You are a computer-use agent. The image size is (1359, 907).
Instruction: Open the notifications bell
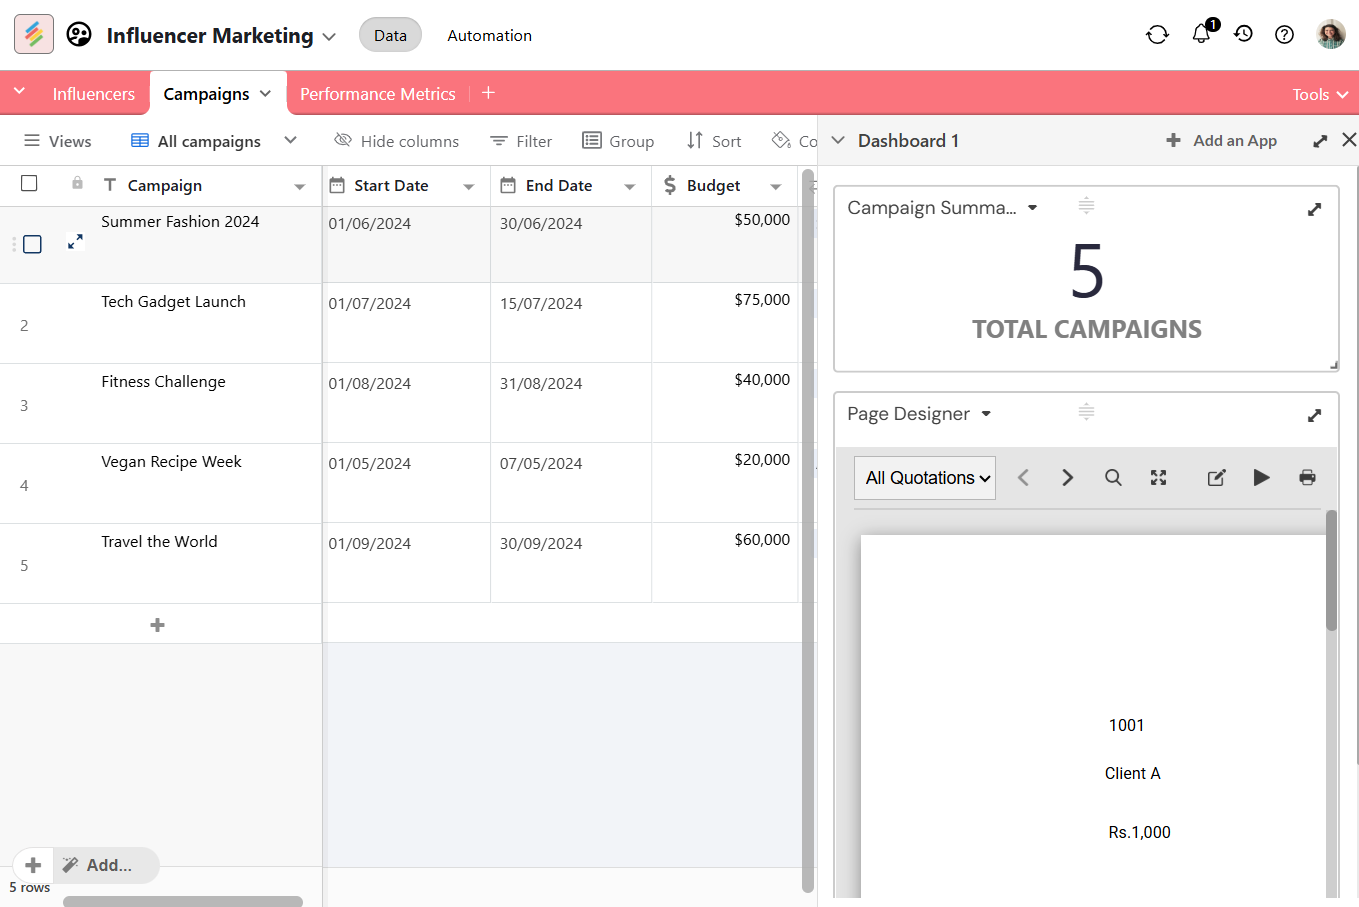coord(1201,34)
